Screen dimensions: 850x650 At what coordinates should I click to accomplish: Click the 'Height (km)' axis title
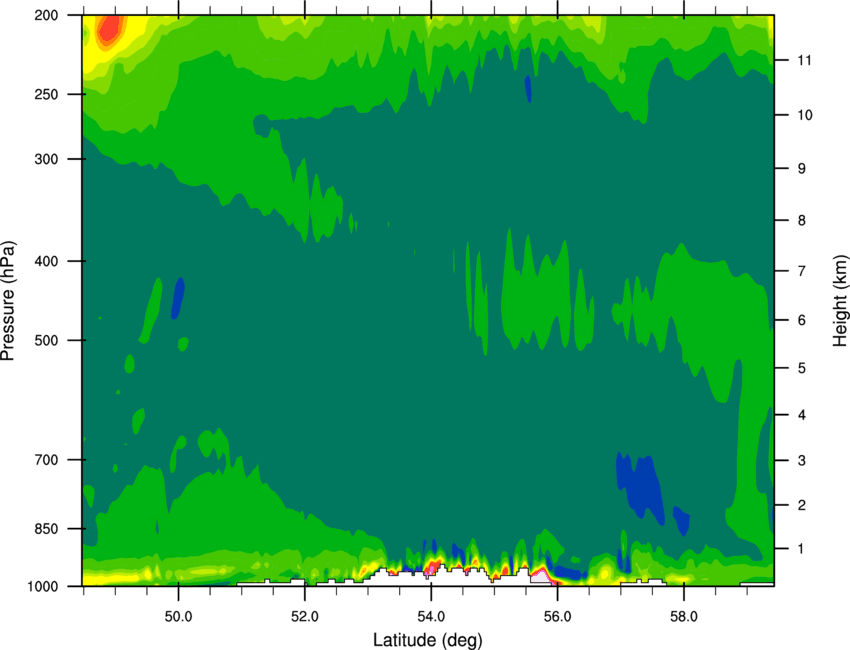tap(840, 301)
